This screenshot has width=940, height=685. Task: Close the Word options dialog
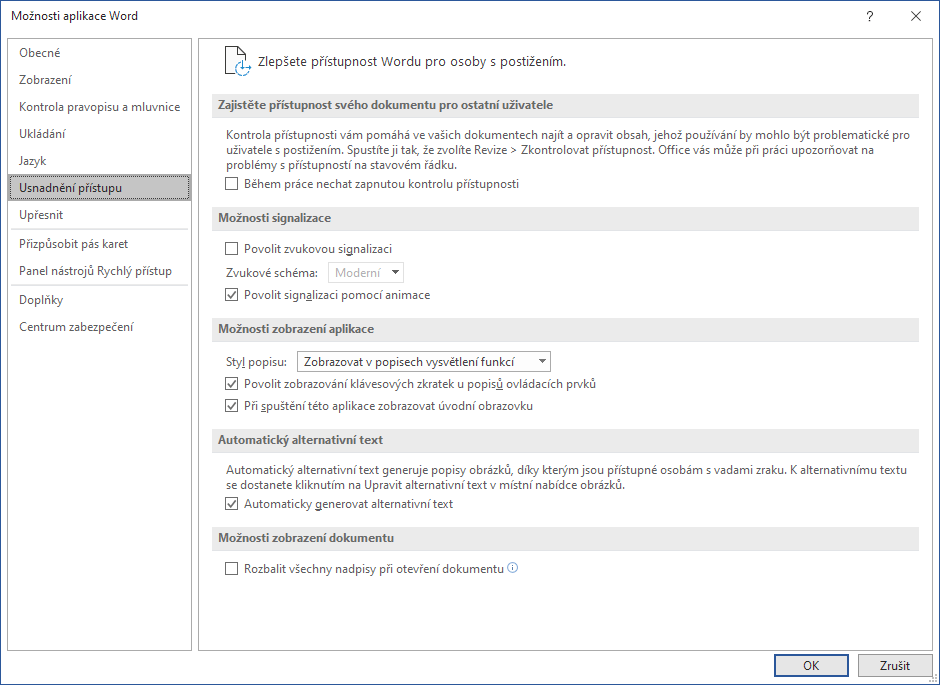pyautogui.click(x=915, y=16)
